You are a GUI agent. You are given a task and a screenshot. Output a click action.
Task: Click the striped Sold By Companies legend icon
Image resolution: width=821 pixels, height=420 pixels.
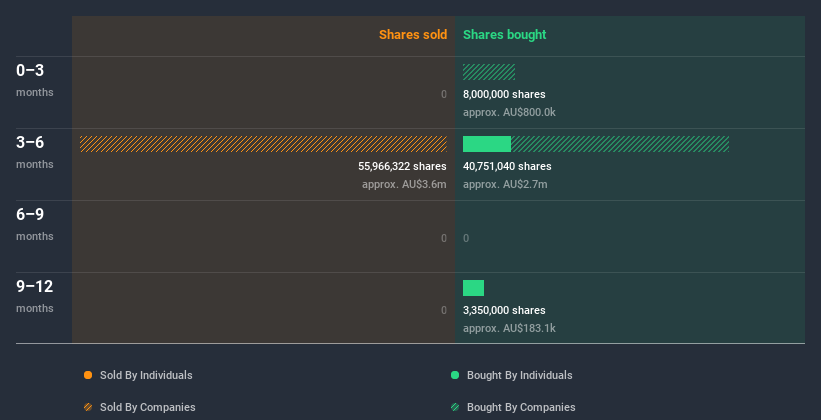click(x=88, y=407)
